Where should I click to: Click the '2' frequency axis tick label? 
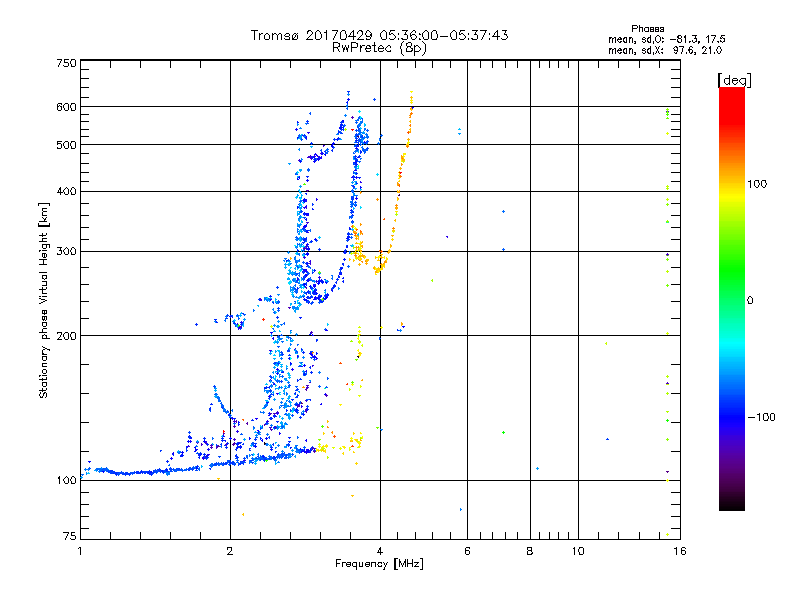(x=230, y=551)
